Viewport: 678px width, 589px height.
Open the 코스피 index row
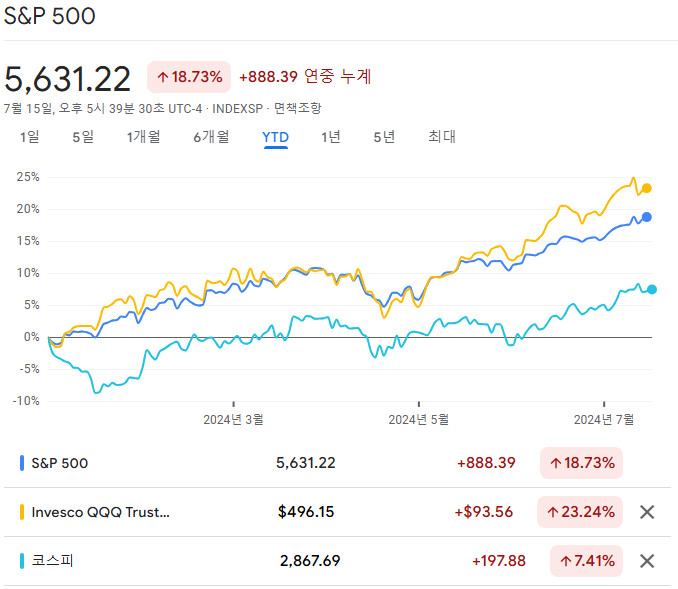[x=53, y=561]
